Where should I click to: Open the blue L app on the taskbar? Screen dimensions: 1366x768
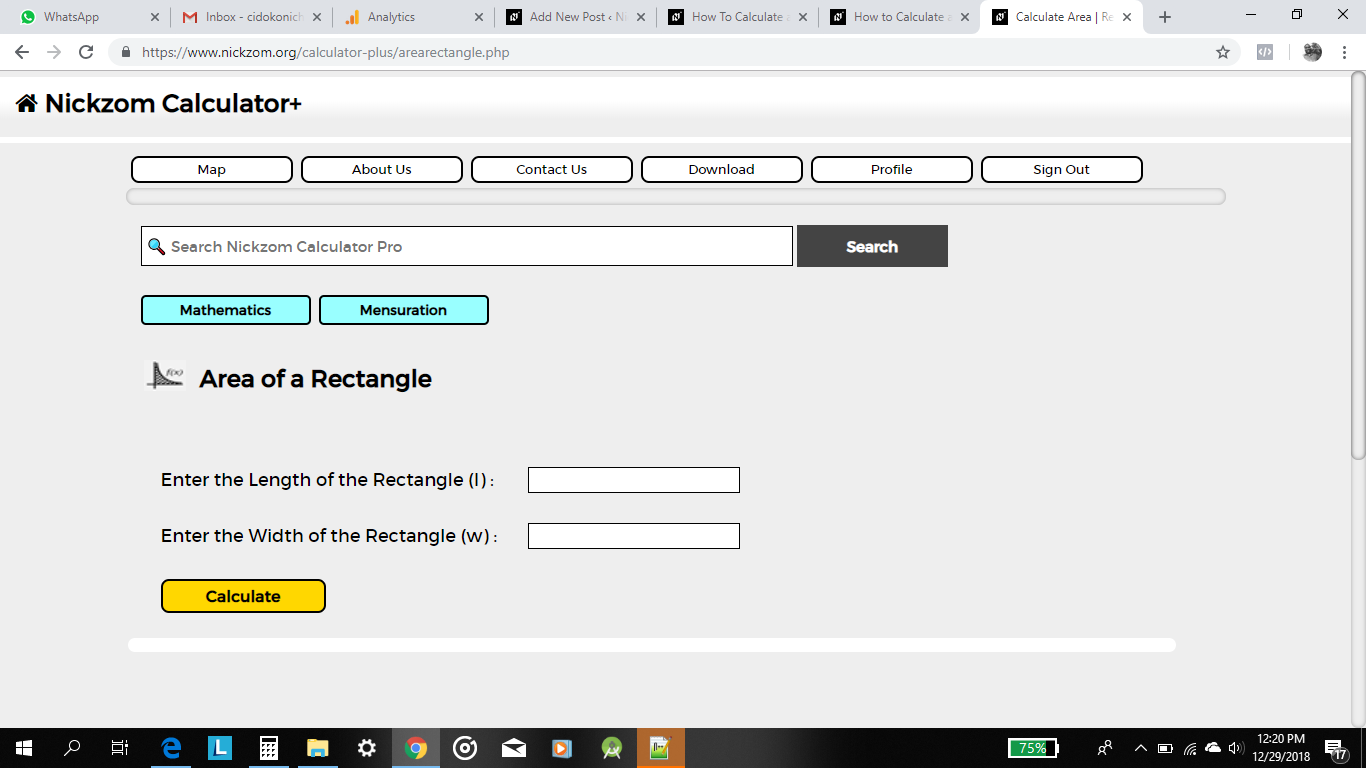[x=220, y=748]
